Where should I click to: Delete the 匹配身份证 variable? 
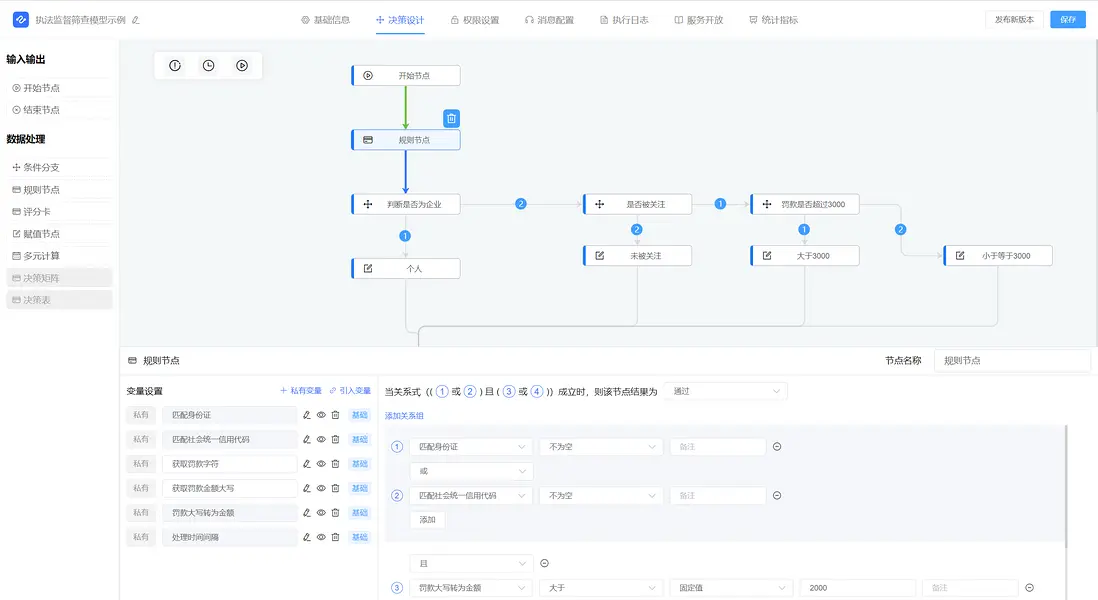[x=335, y=415]
